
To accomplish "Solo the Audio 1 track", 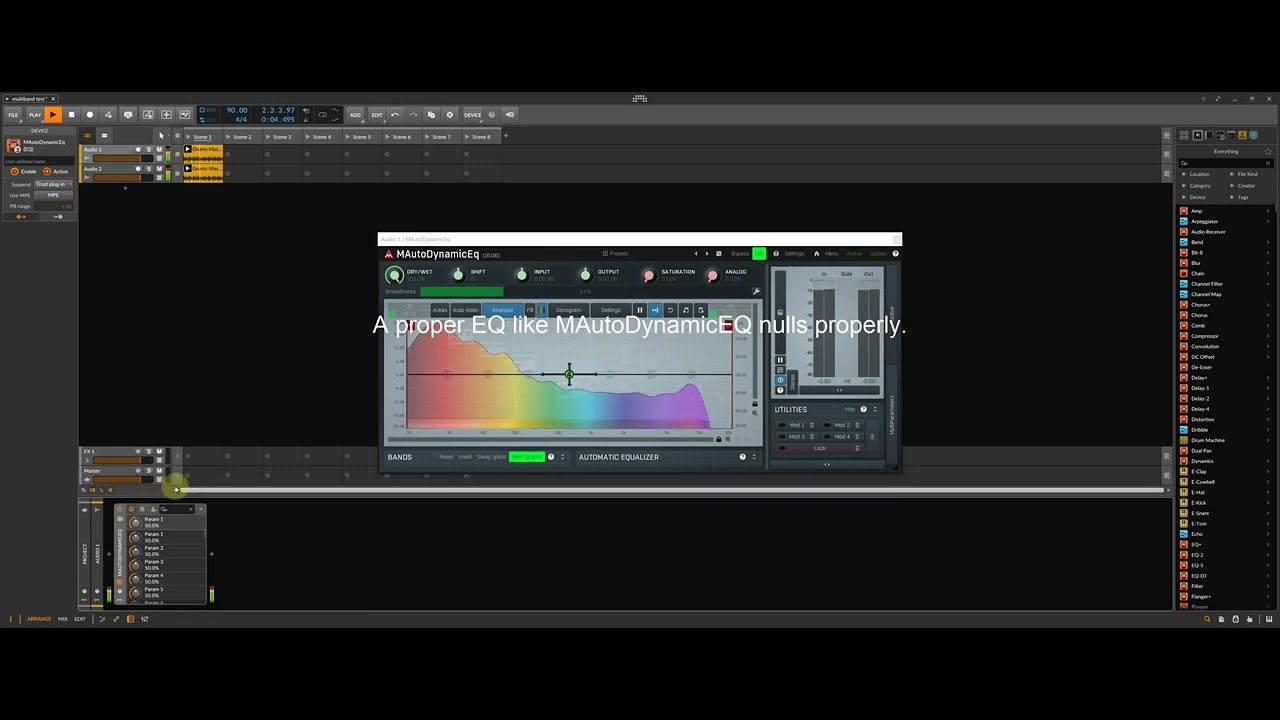I will tap(149, 150).
